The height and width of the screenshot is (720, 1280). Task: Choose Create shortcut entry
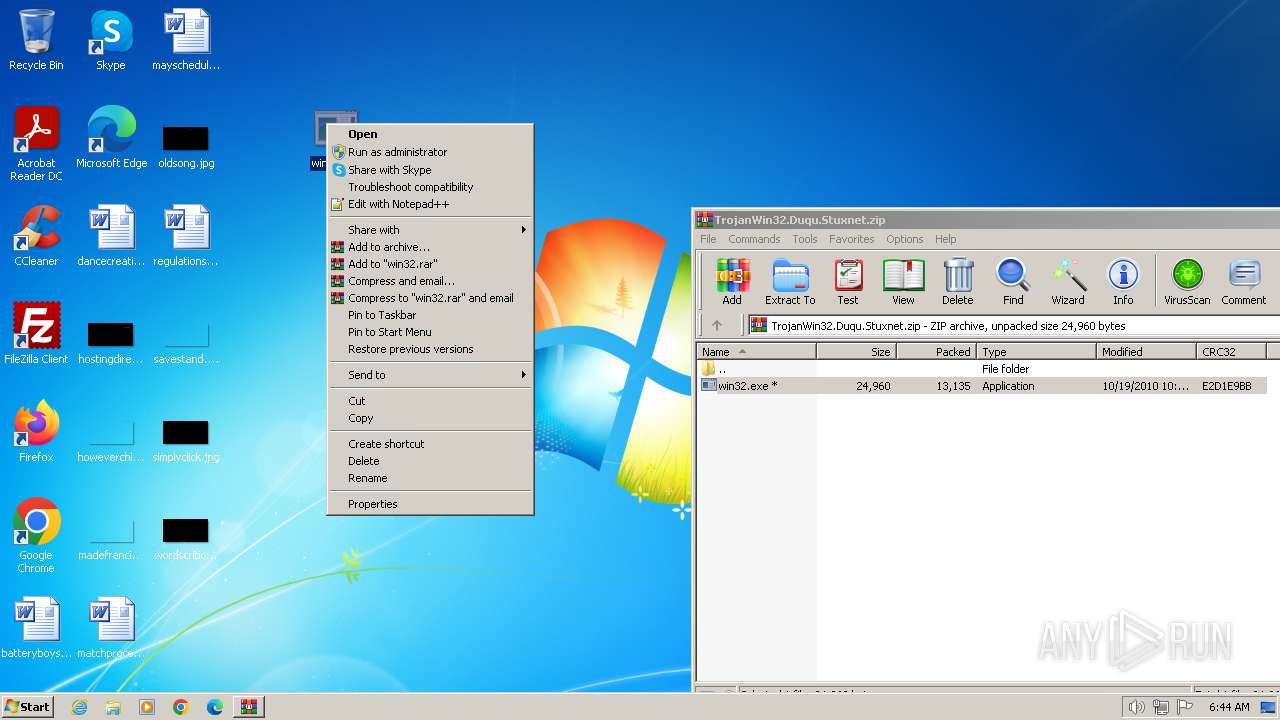431,444
